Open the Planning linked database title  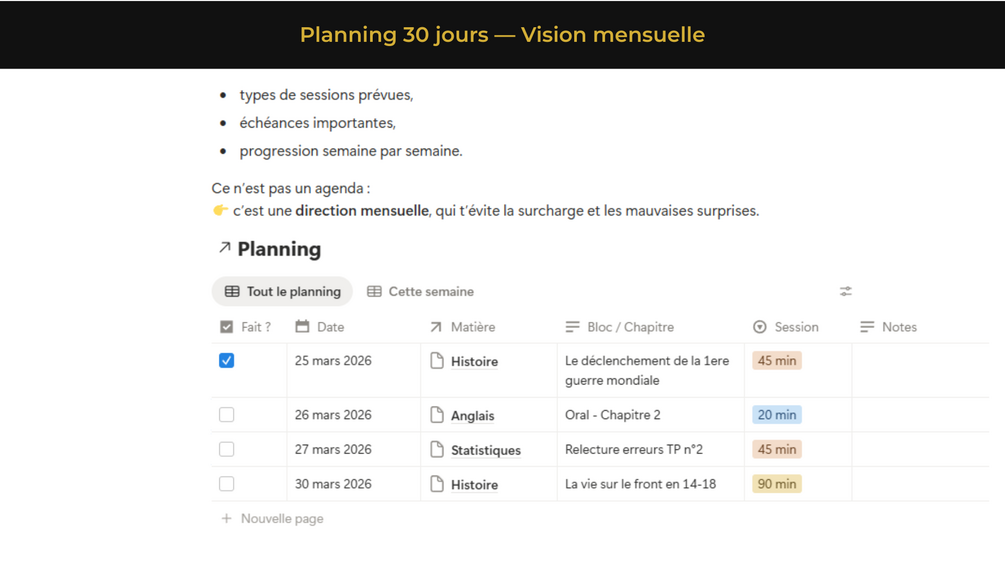coord(279,249)
